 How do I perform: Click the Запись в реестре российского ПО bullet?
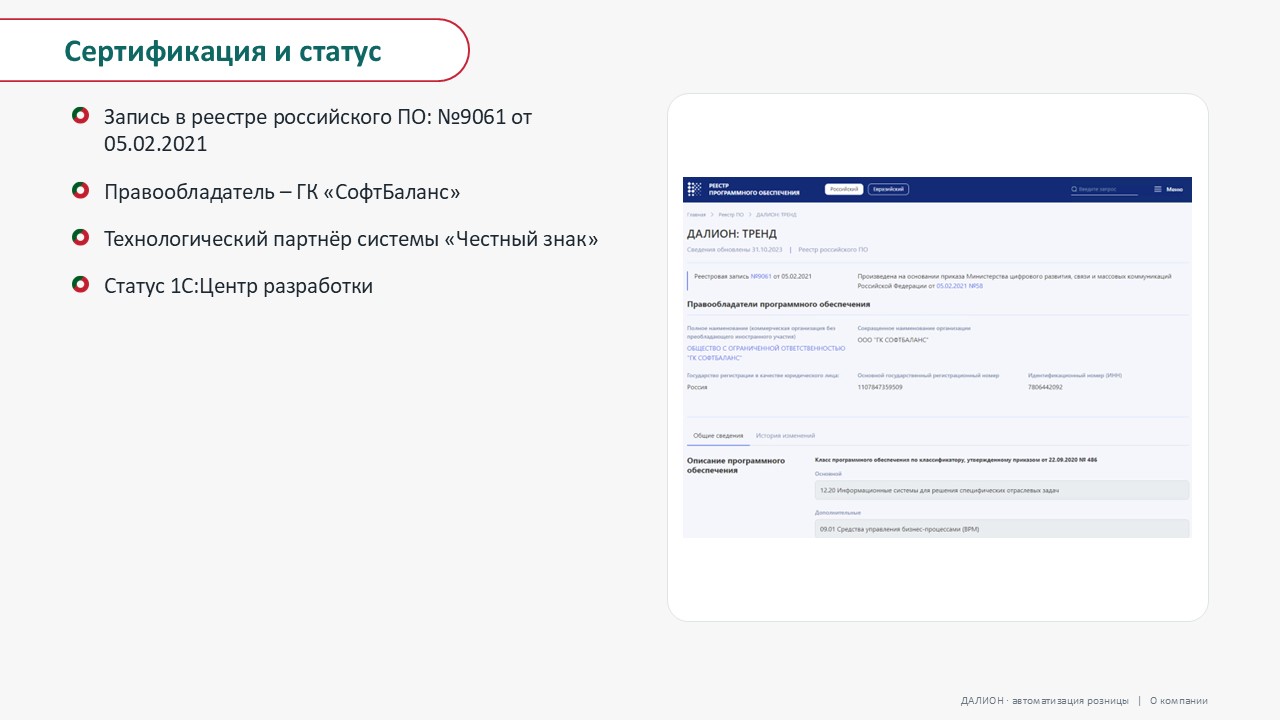click(318, 130)
